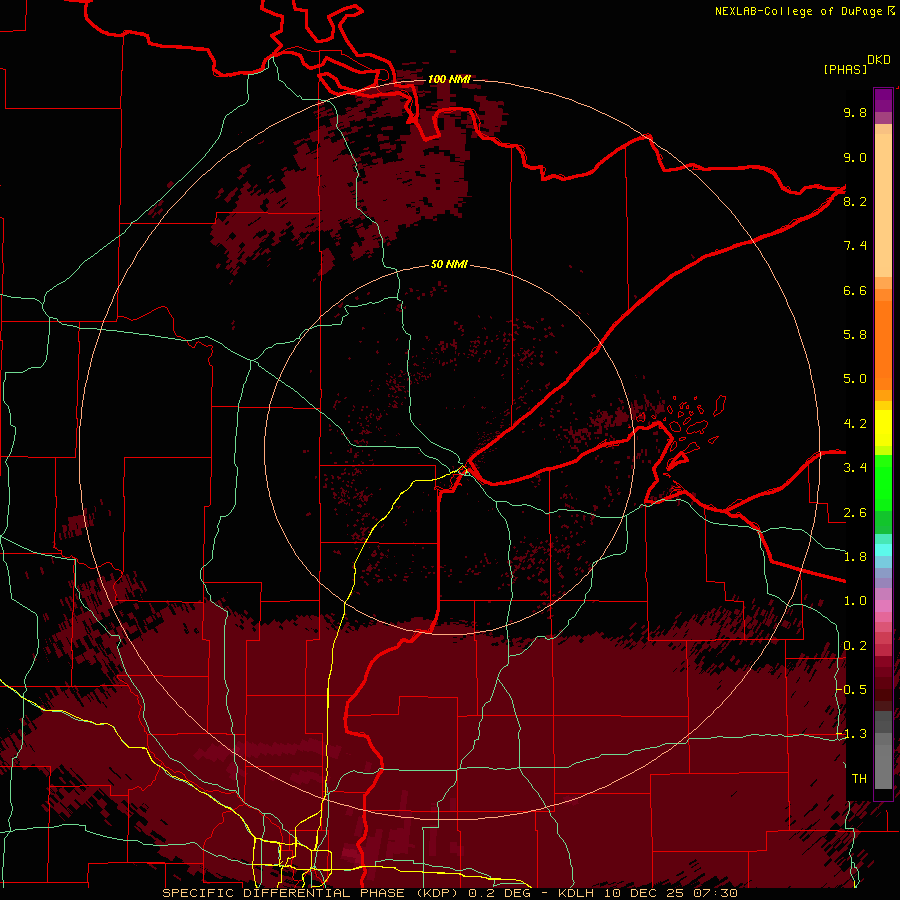
Task: Click the KDLH station ID in the caption
Action: 576,893
